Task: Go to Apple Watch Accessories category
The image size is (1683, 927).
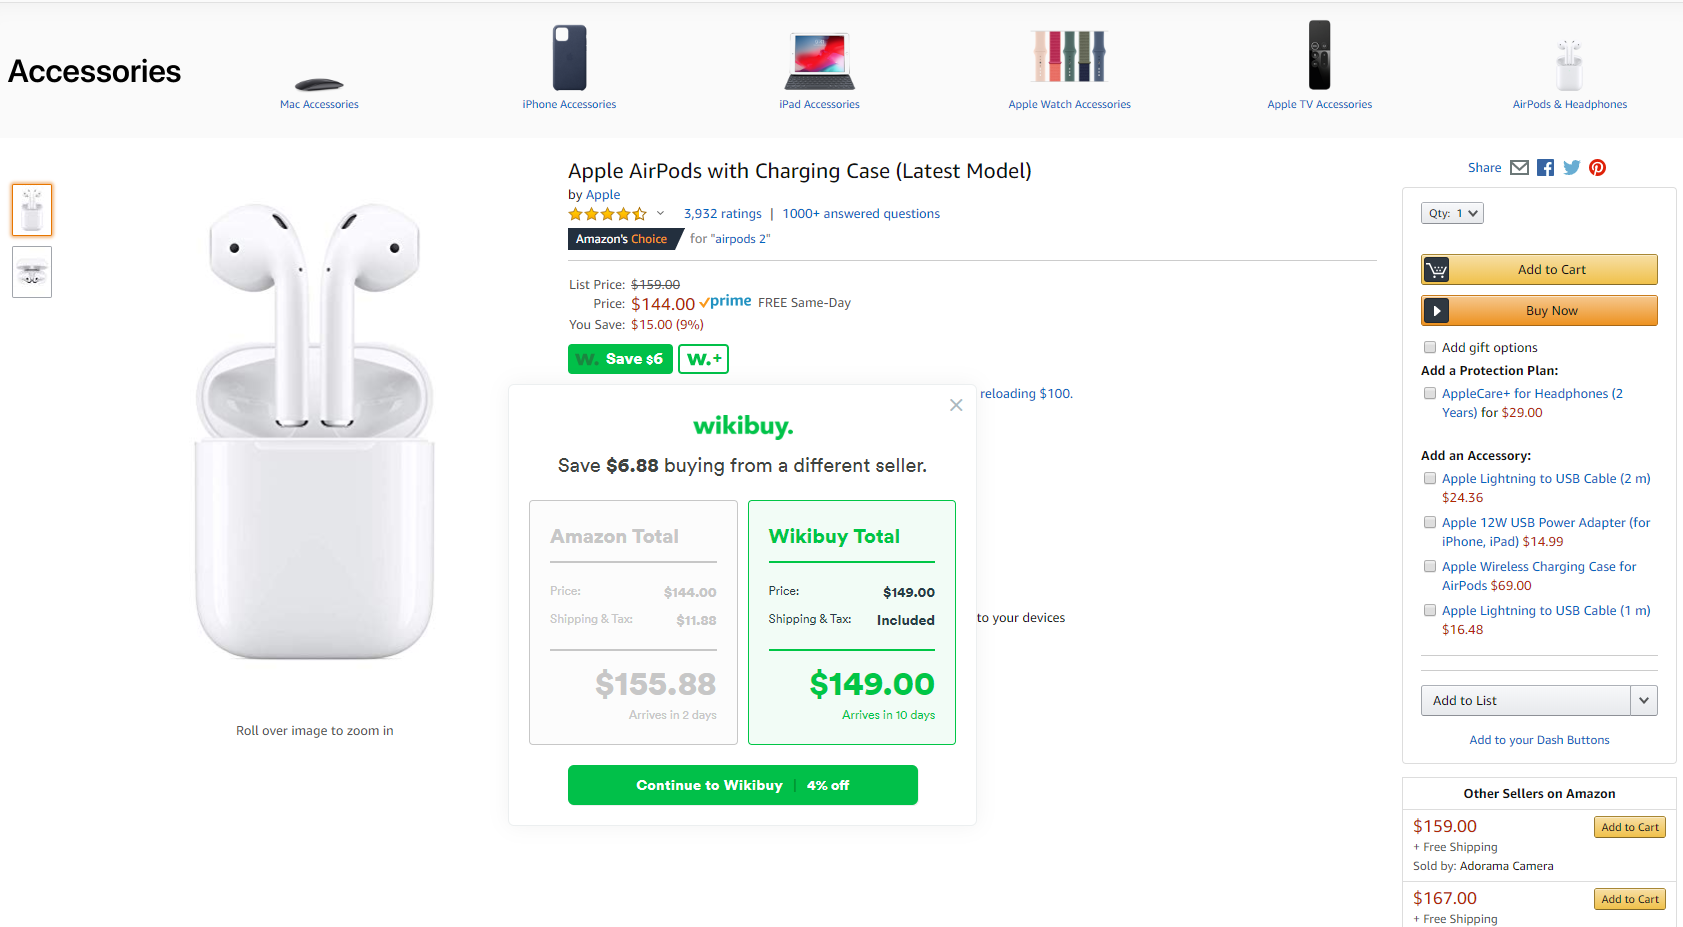Action: [x=1069, y=104]
